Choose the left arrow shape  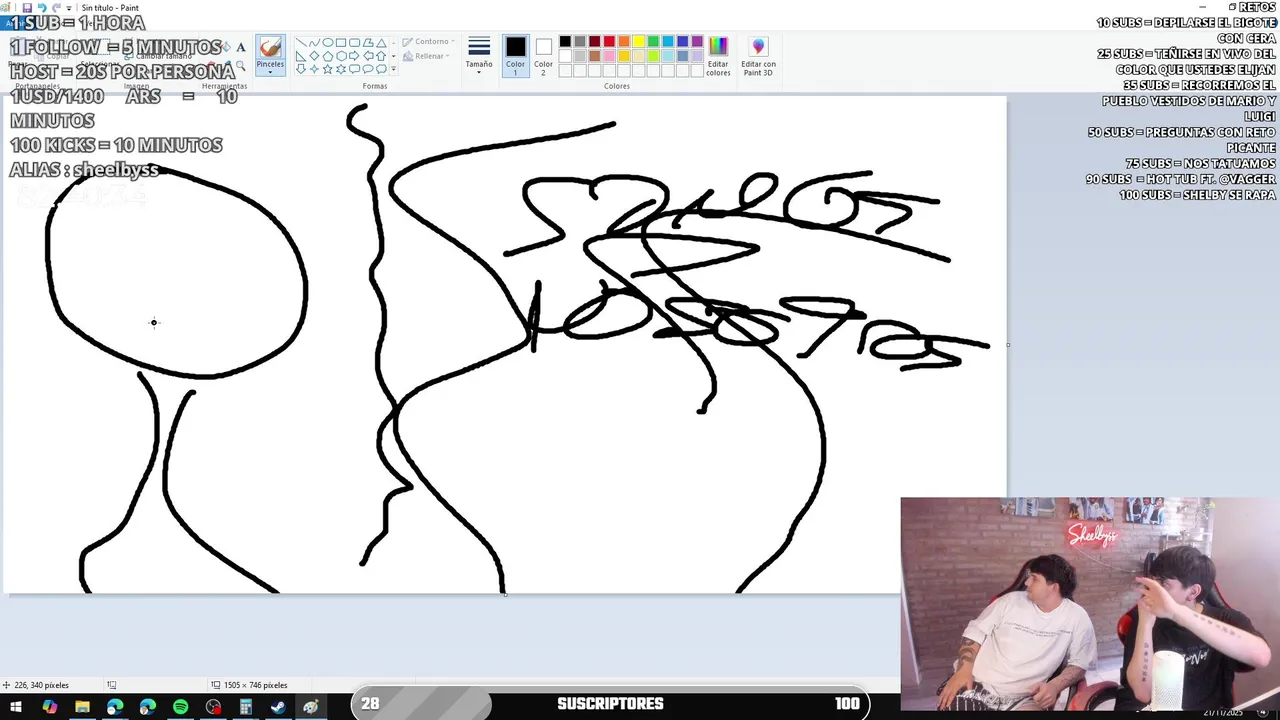point(368,56)
